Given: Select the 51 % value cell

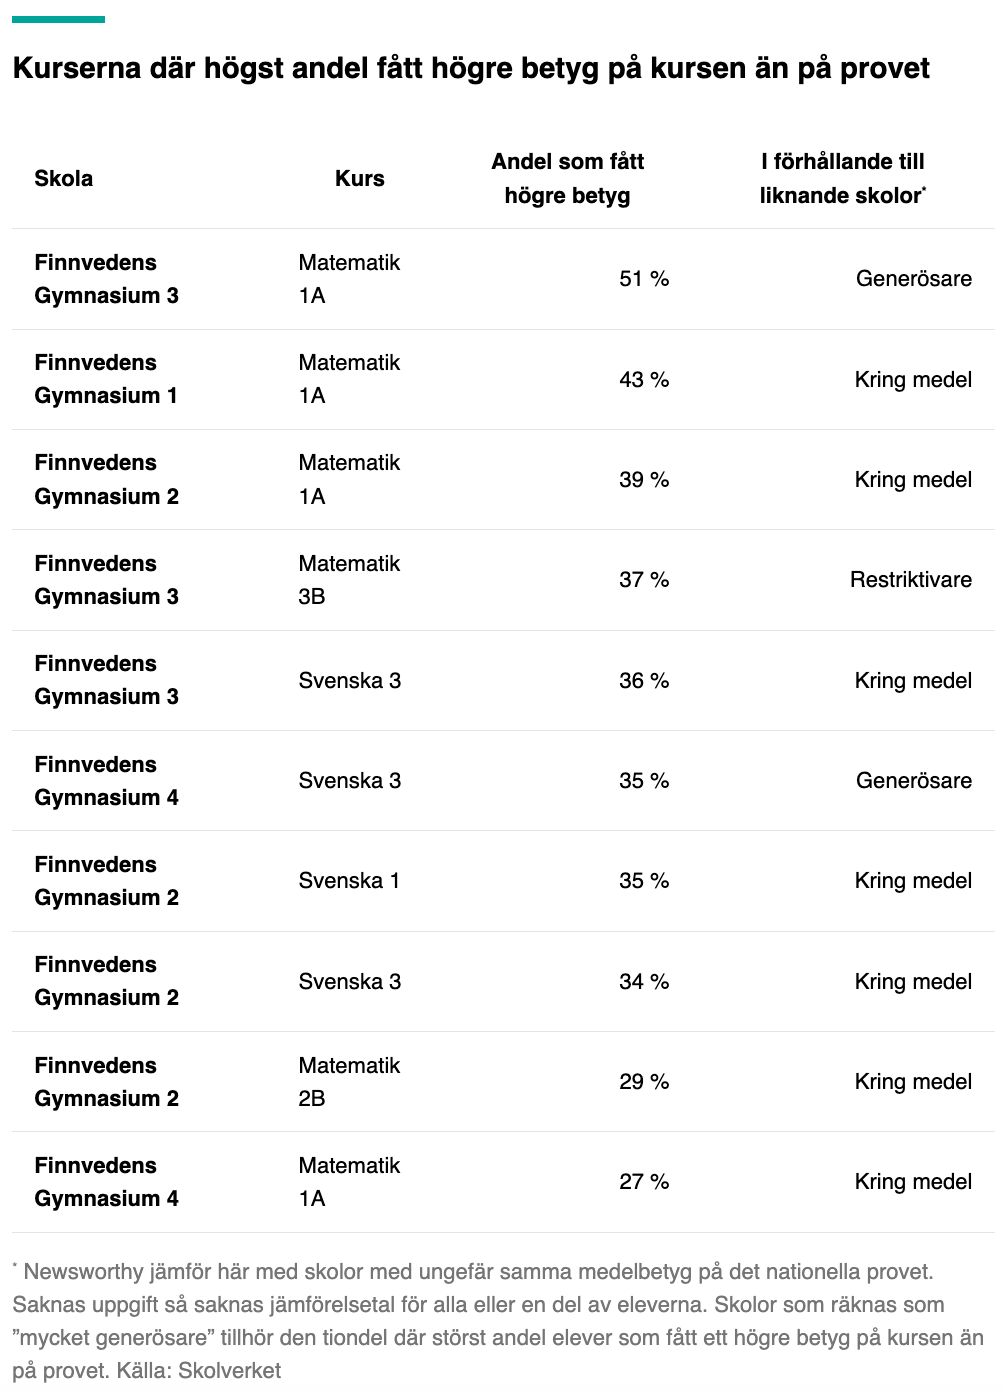Looking at the screenshot, I should [644, 279].
